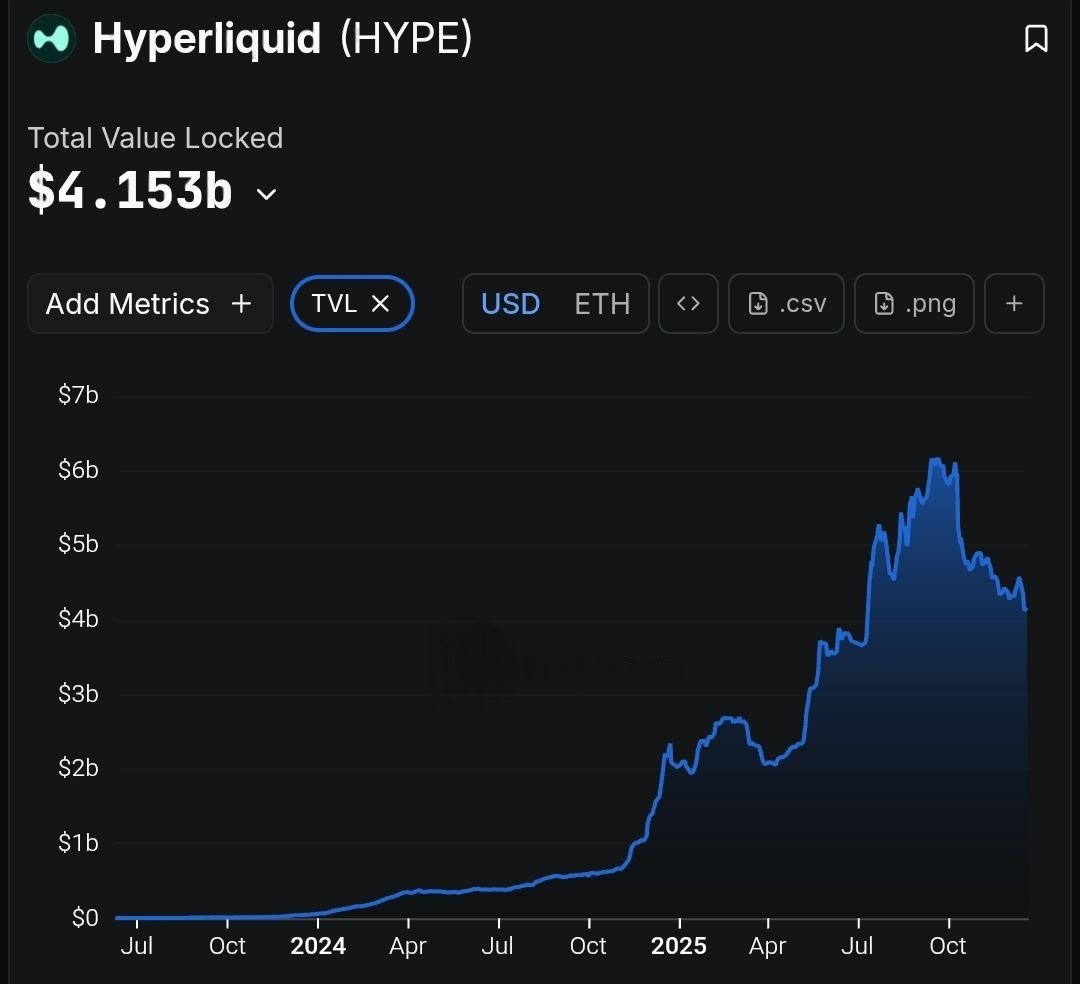Select the Total Value Locked label
Screen dimensions: 1080x984
(155, 138)
